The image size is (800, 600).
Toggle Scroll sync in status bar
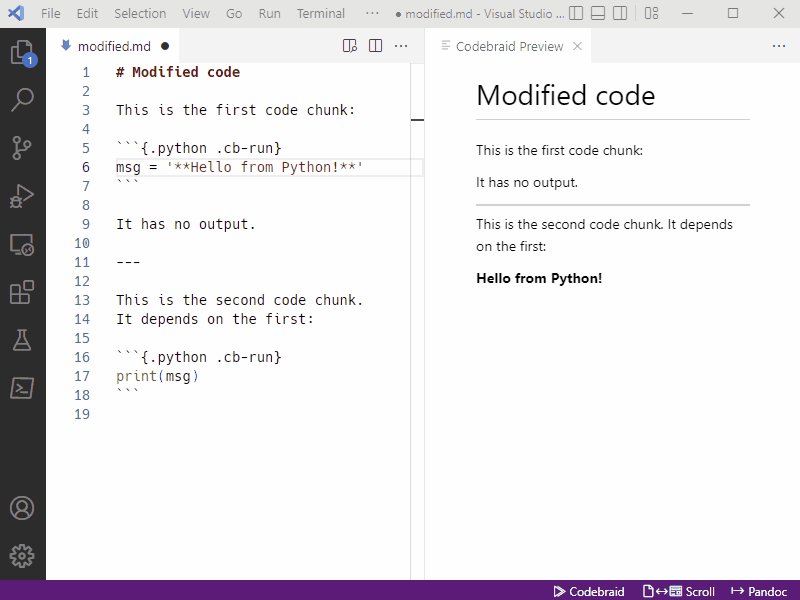(679, 591)
